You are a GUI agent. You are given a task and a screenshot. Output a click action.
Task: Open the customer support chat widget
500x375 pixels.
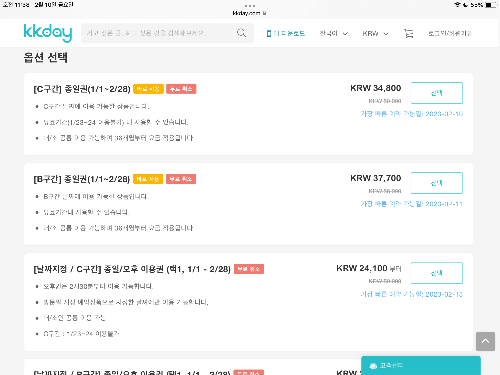421,365
